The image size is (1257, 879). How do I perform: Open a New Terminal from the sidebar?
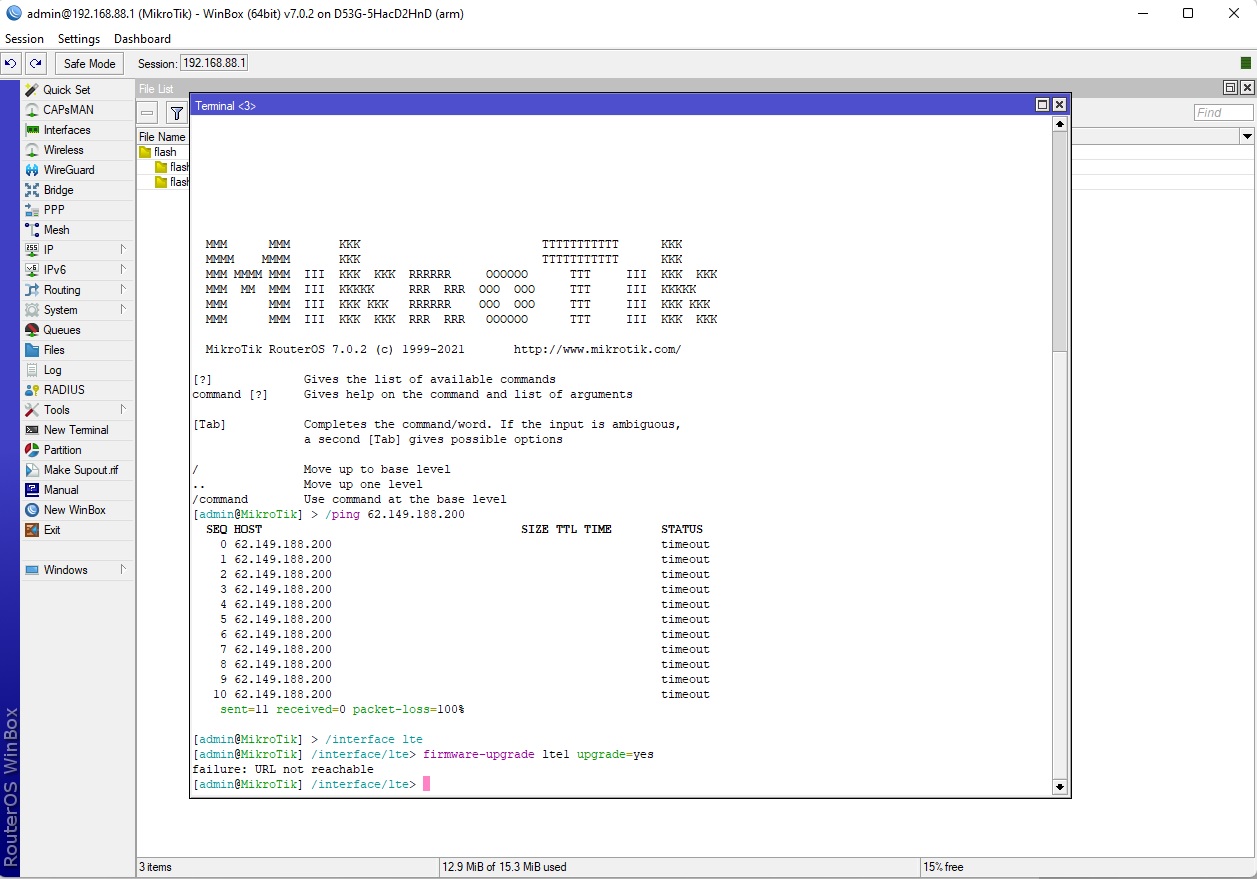tap(77, 430)
